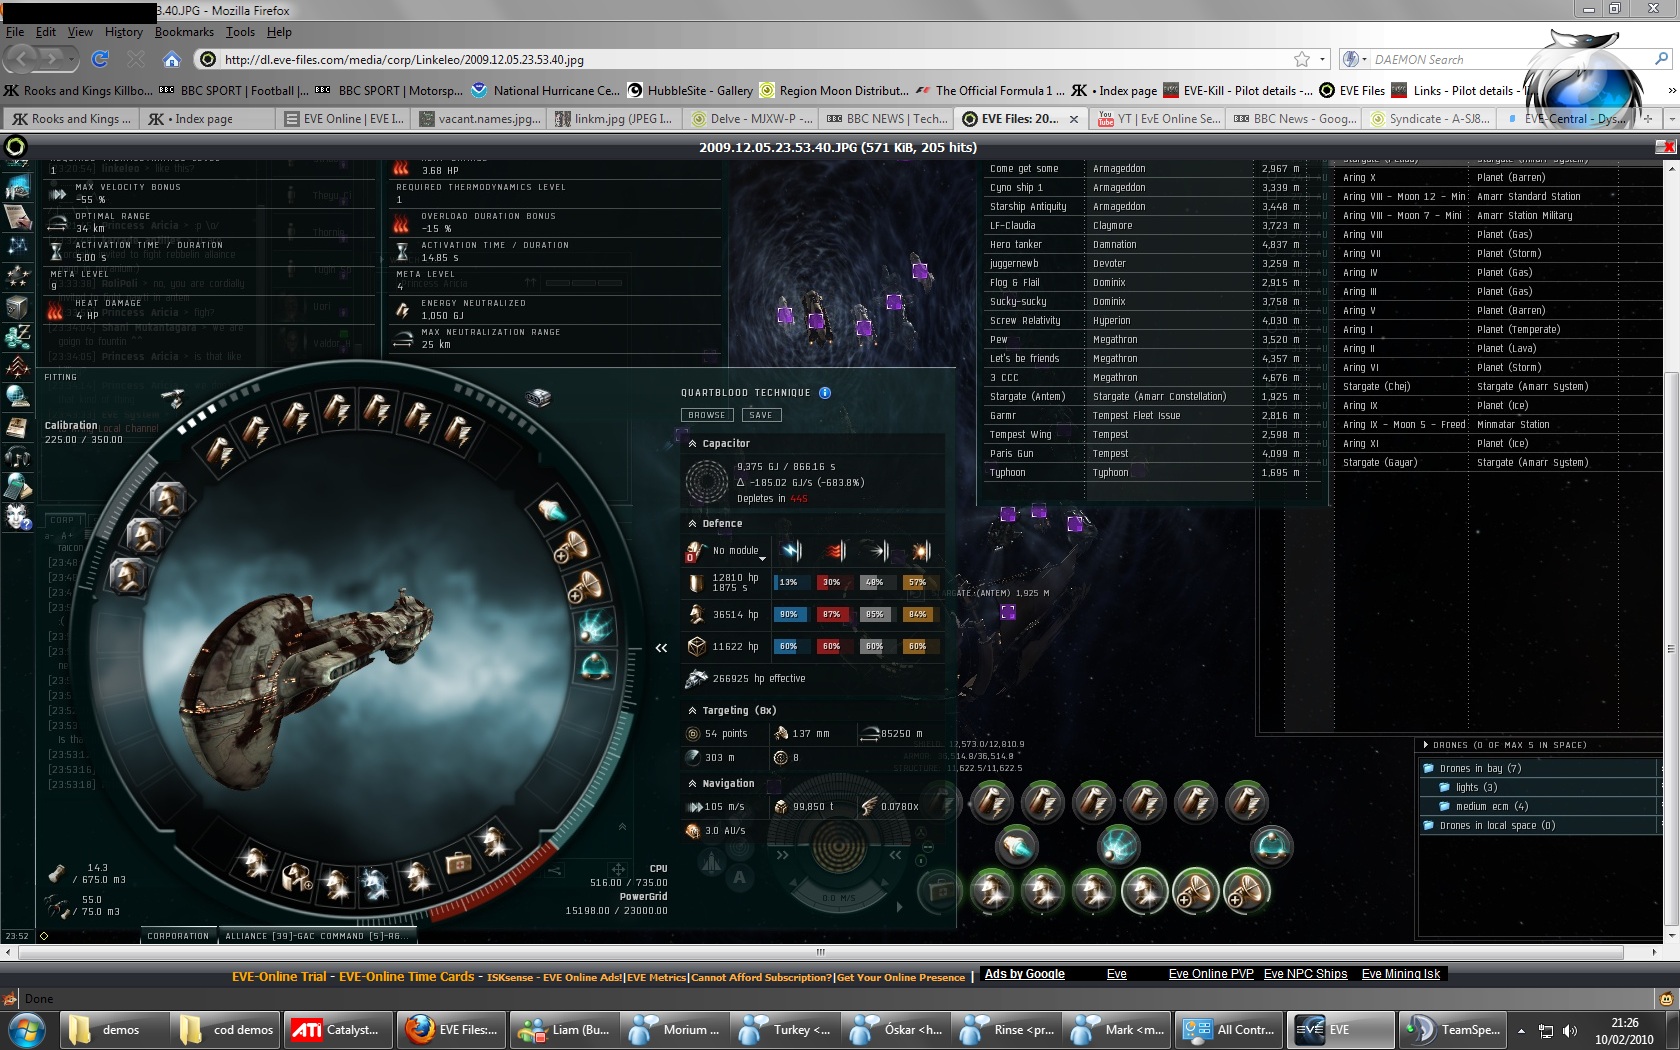Open TeamSpeak from the taskbar

pyautogui.click(x=1452, y=1029)
